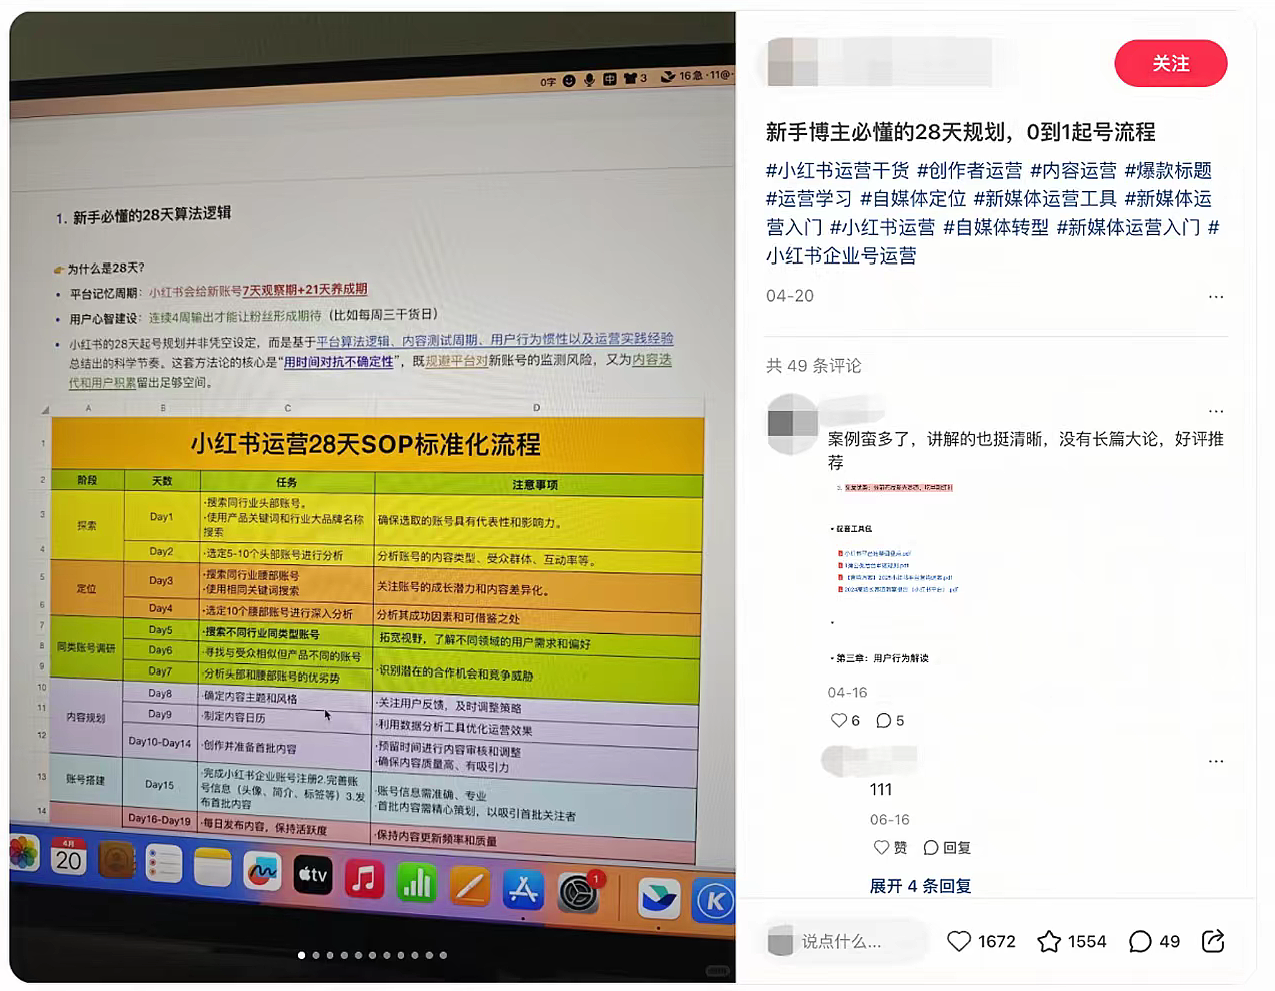Viewport: 1275px width, 991px height.
Task: Click the blue K app icon in dock
Action: click(715, 901)
